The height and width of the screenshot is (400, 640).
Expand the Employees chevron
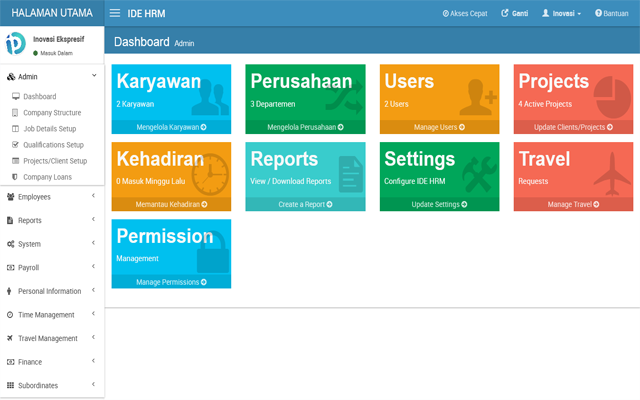click(93, 196)
